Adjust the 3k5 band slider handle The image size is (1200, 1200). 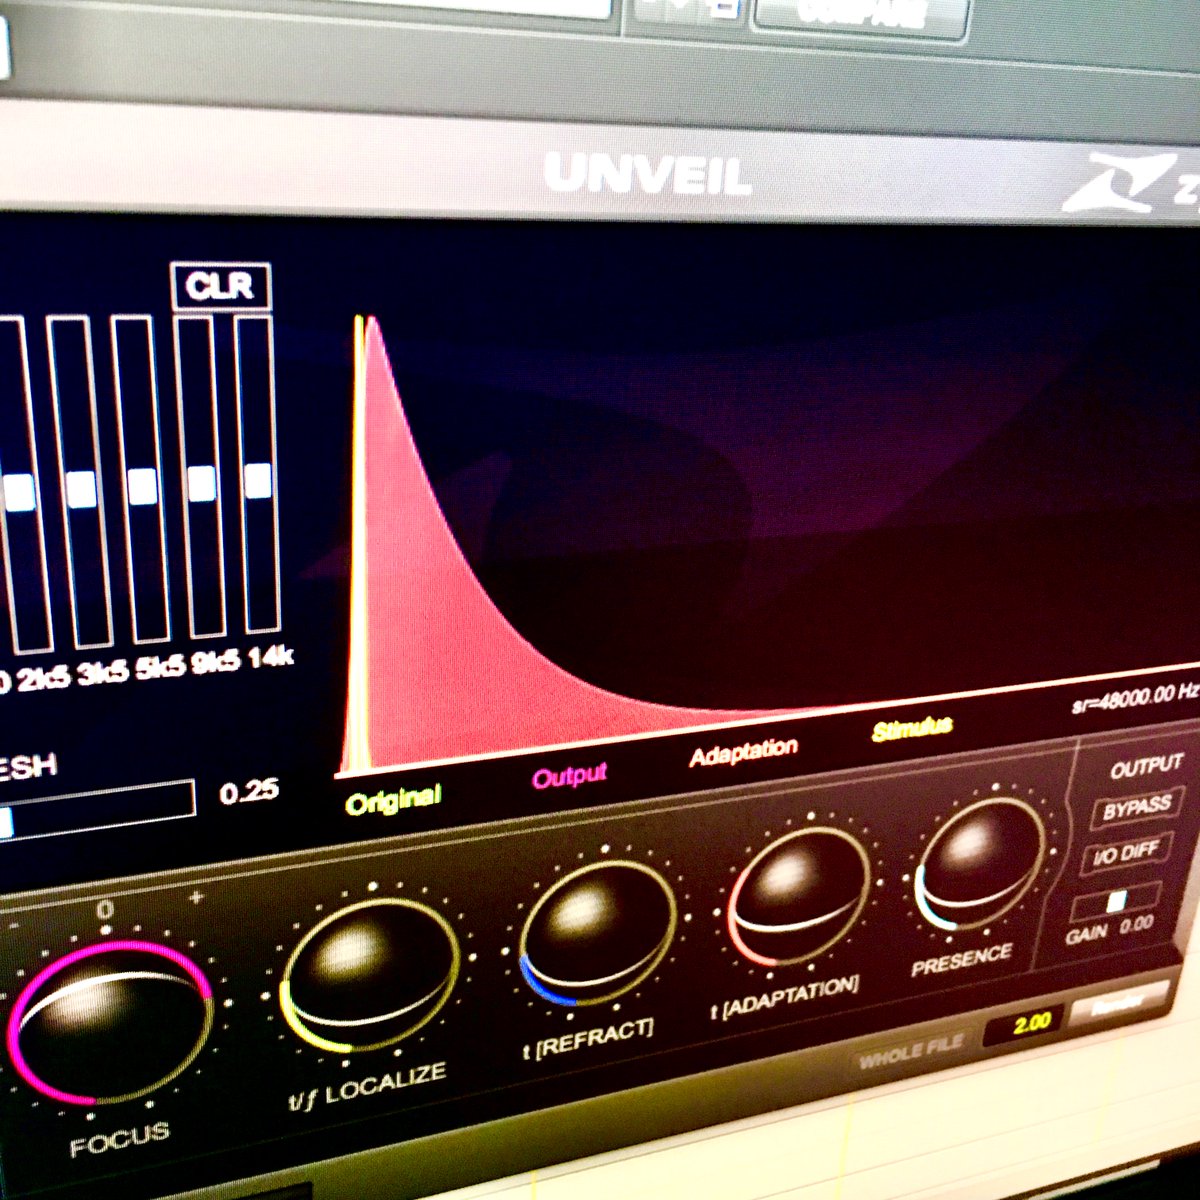point(81,489)
